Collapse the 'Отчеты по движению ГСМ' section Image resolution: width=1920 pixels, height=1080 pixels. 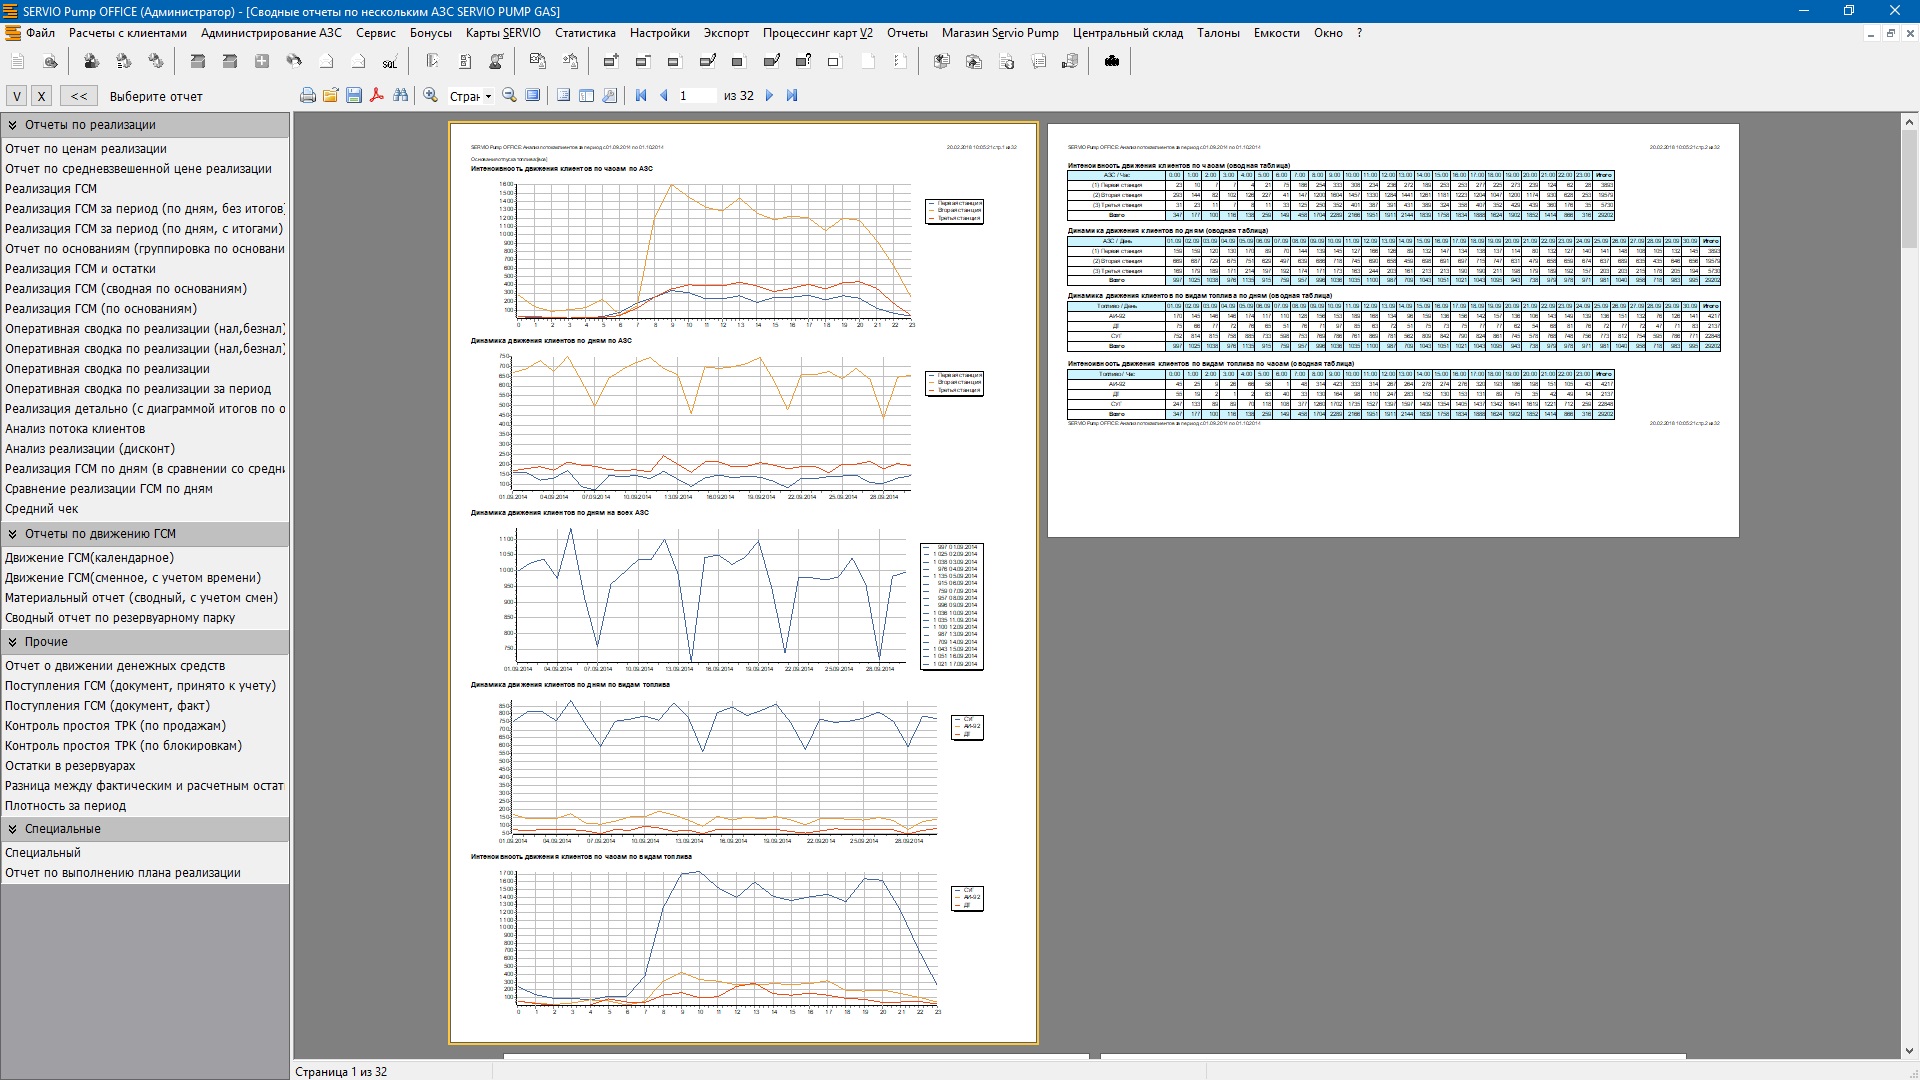point(13,534)
